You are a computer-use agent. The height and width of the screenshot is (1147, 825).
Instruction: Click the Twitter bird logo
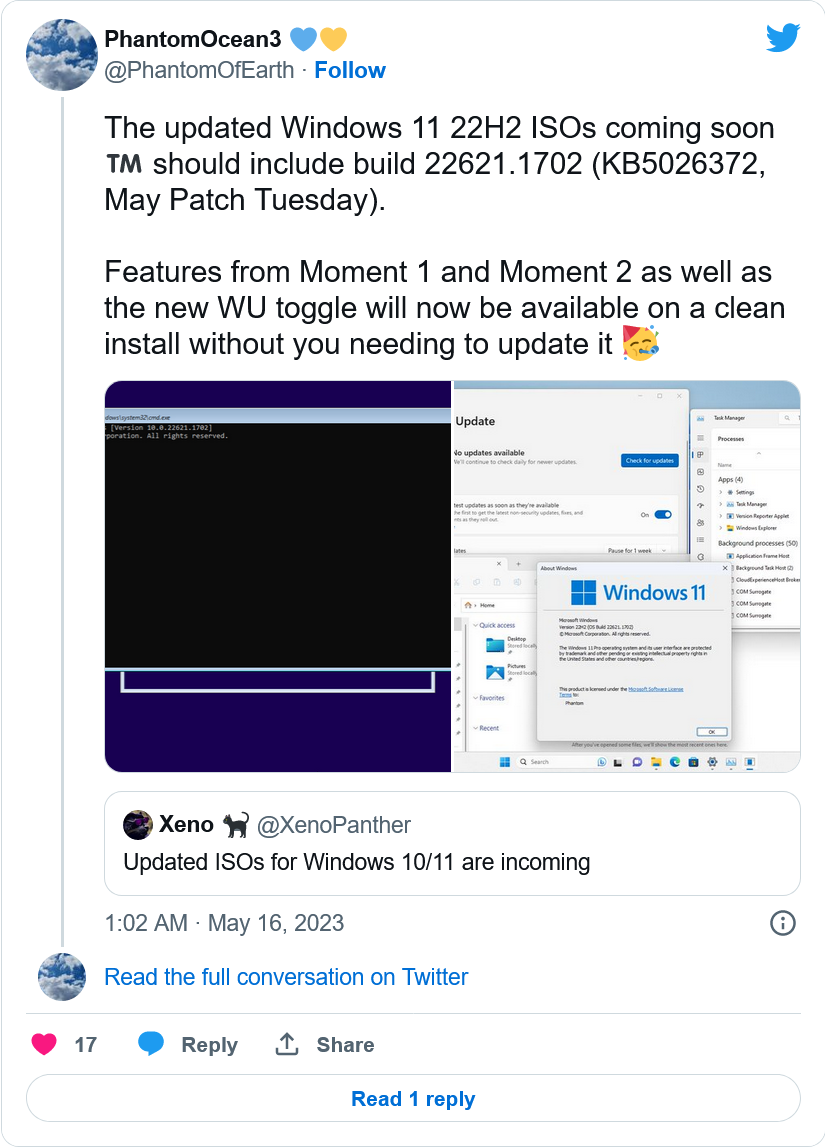pyautogui.click(x=783, y=38)
